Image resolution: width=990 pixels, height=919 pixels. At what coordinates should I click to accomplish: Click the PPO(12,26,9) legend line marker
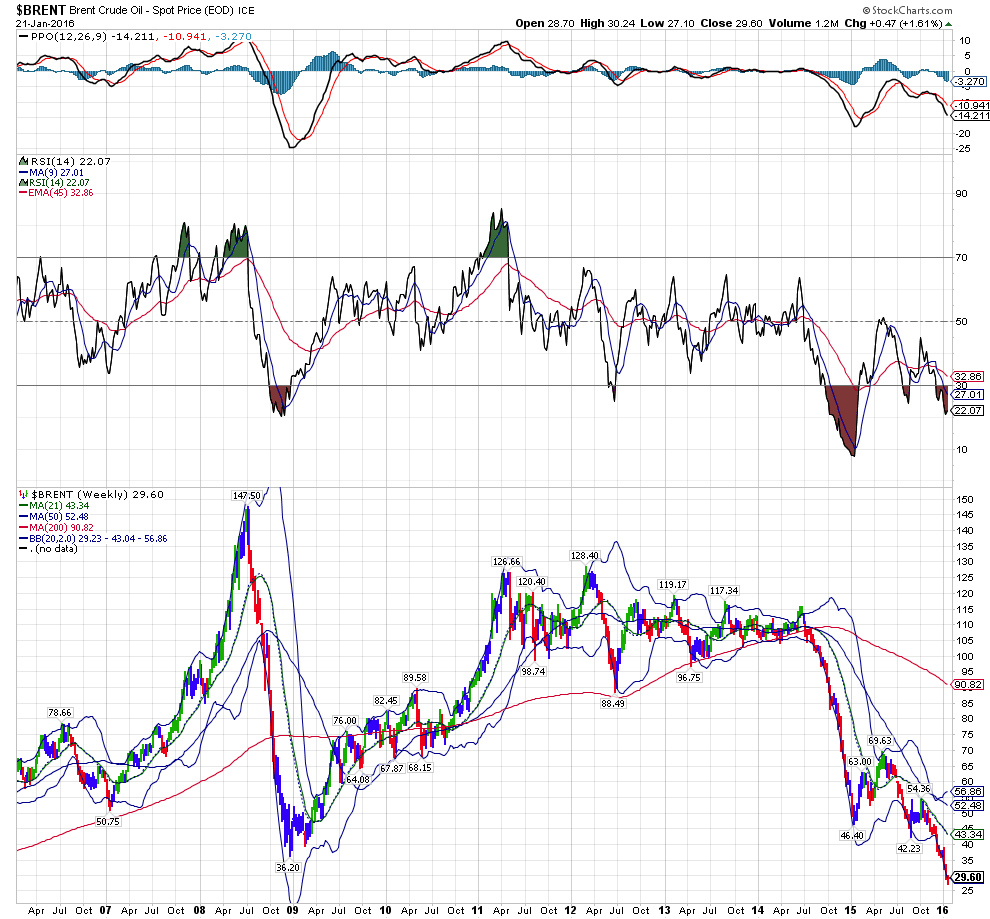[23, 36]
